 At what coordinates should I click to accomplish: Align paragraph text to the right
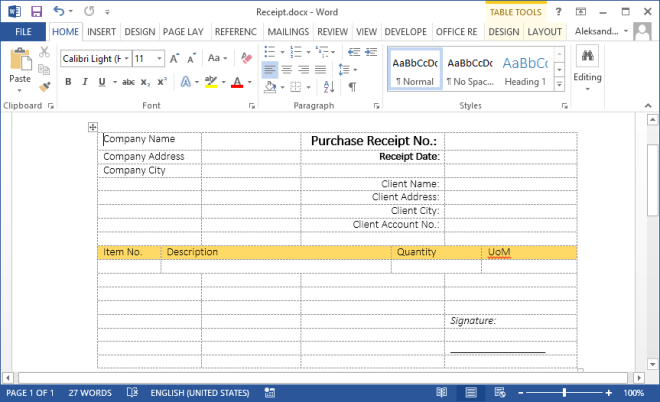click(303, 69)
